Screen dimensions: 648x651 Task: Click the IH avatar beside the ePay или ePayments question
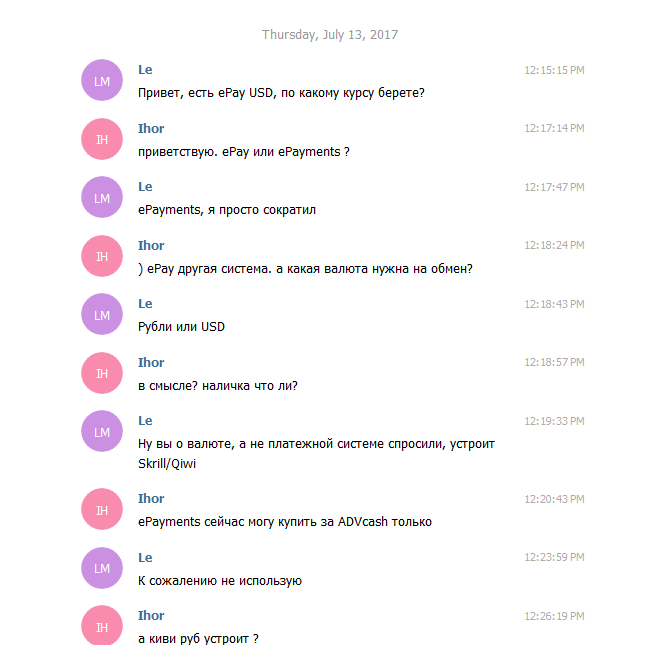[x=102, y=139]
